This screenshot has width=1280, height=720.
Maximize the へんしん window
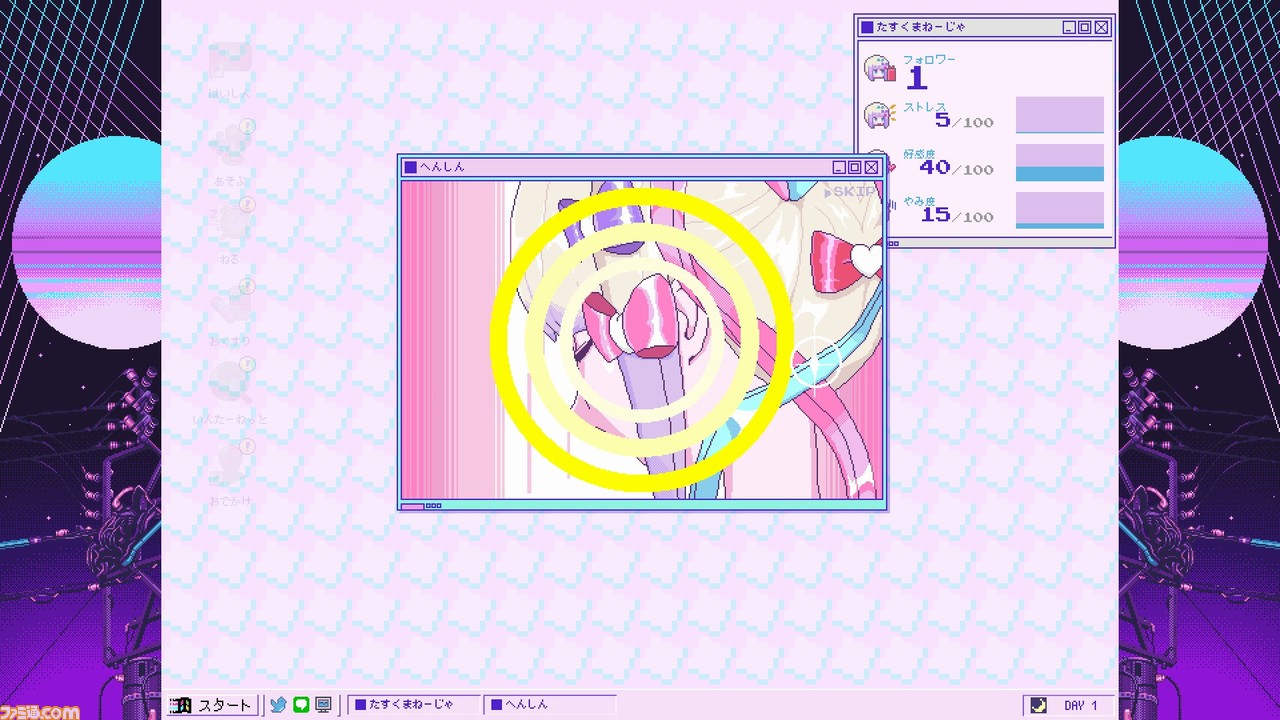click(x=855, y=167)
